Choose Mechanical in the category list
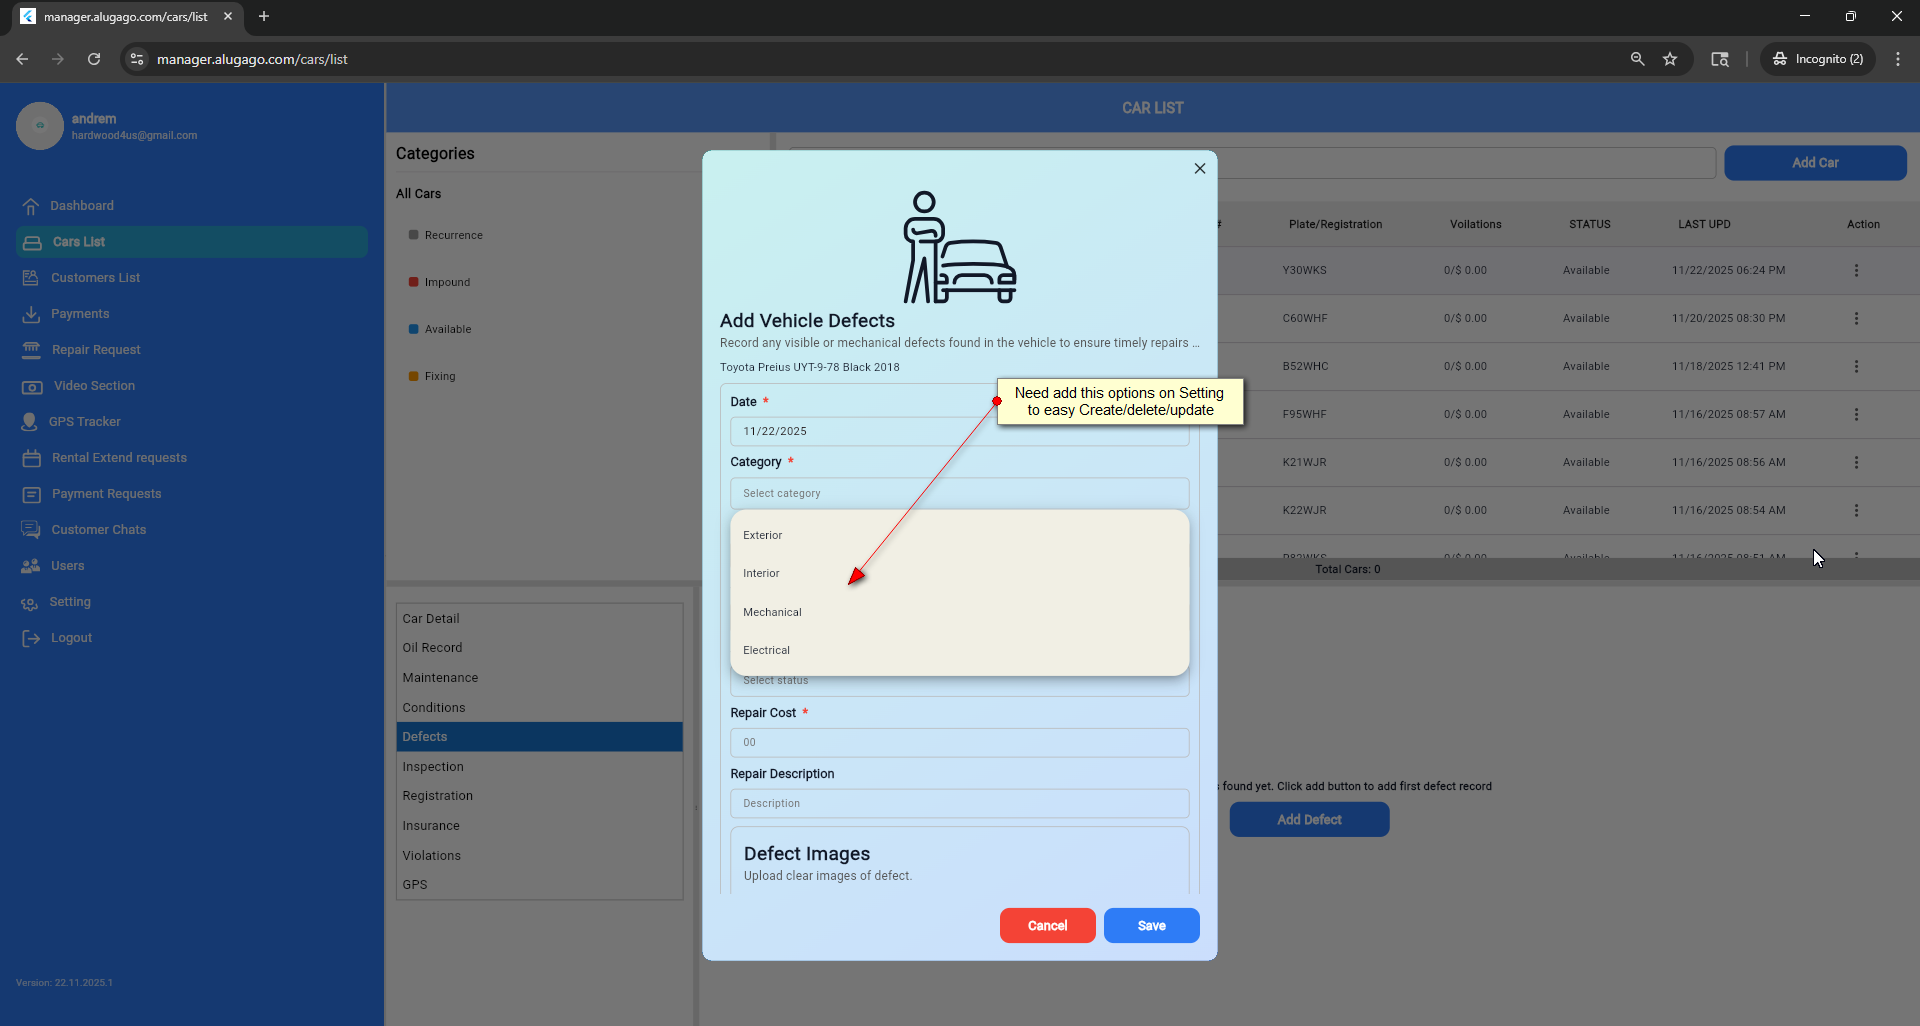The width and height of the screenshot is (1920, 1026). tap(772, 612)
